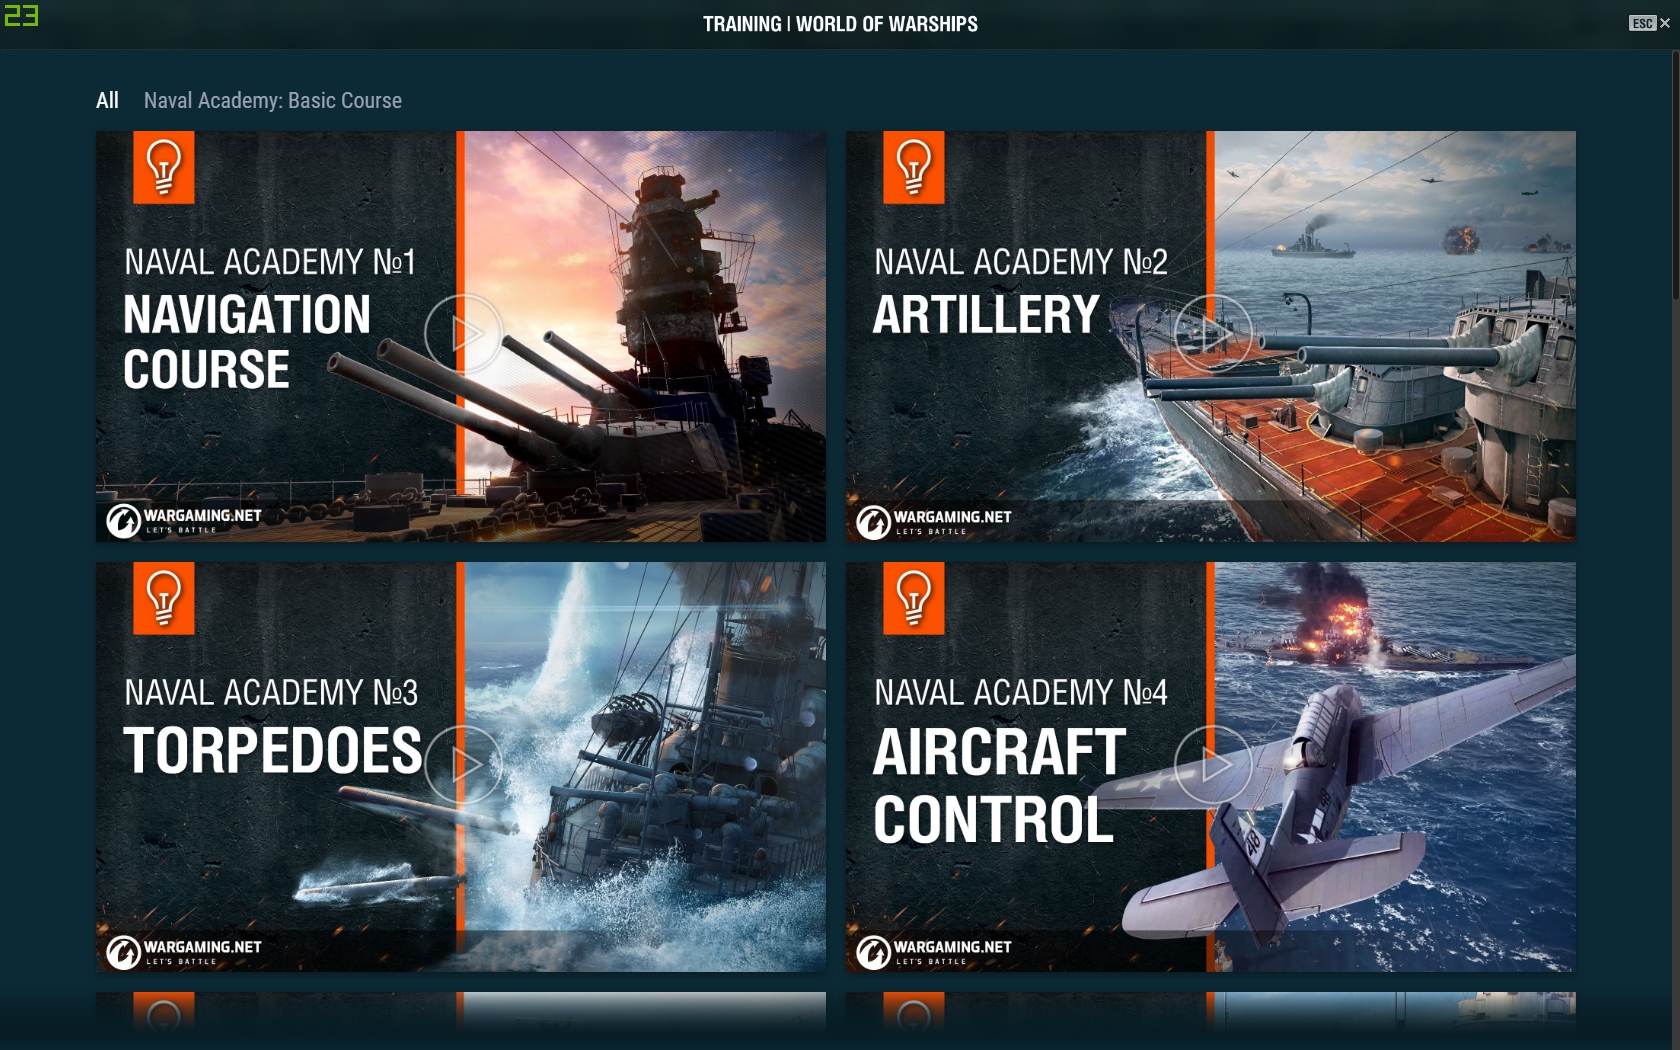Viewport: 1680px width, 1050px height.
Task: Click the lightbulb icon on Navigation Course
Action: coord(164,167)
